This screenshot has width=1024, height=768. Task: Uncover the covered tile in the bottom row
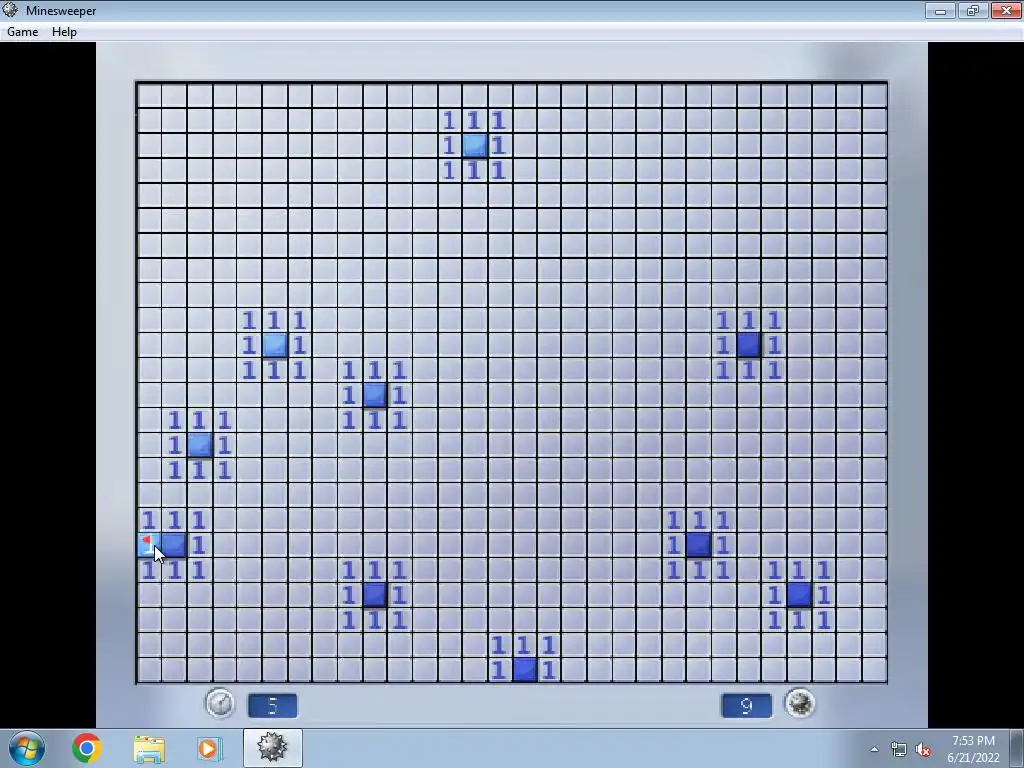point(524,670)
